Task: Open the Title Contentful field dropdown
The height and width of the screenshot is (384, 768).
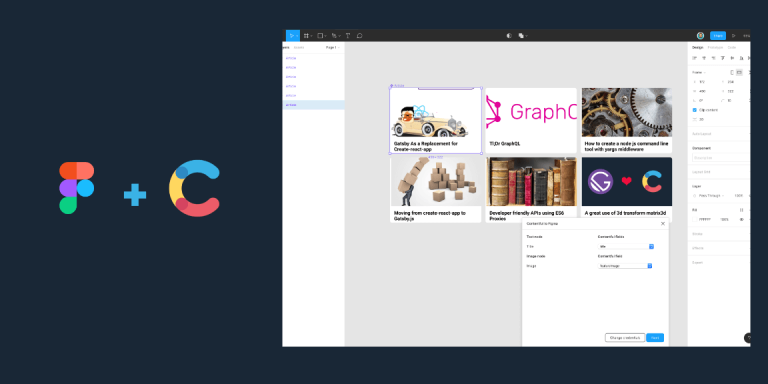Action: 625,246
